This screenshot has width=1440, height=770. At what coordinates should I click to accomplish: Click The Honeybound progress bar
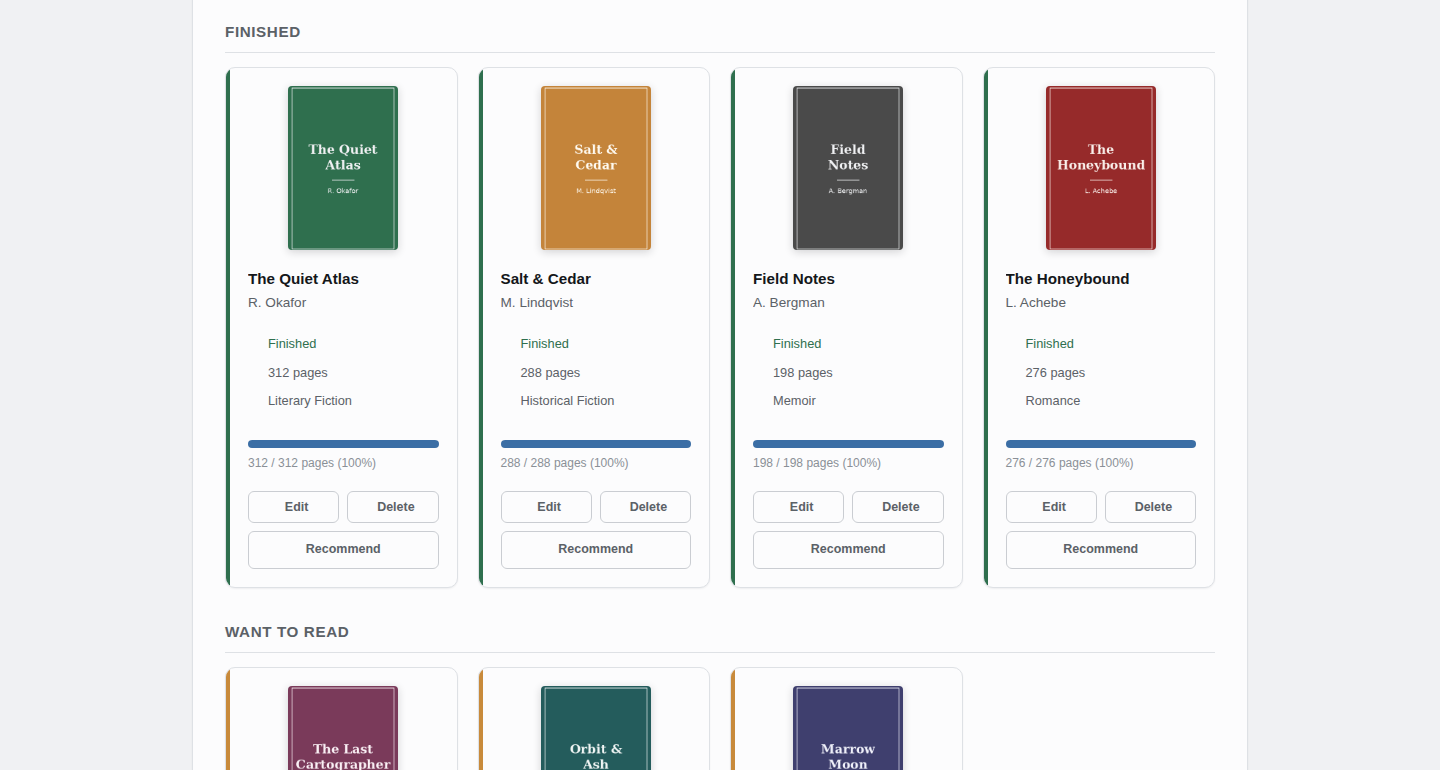point(1101,444)
